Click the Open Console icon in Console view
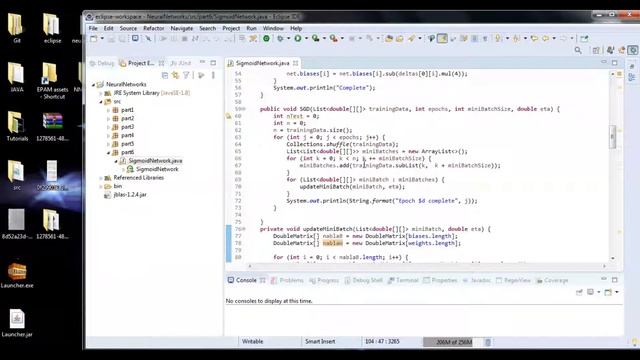 (608, 292)
